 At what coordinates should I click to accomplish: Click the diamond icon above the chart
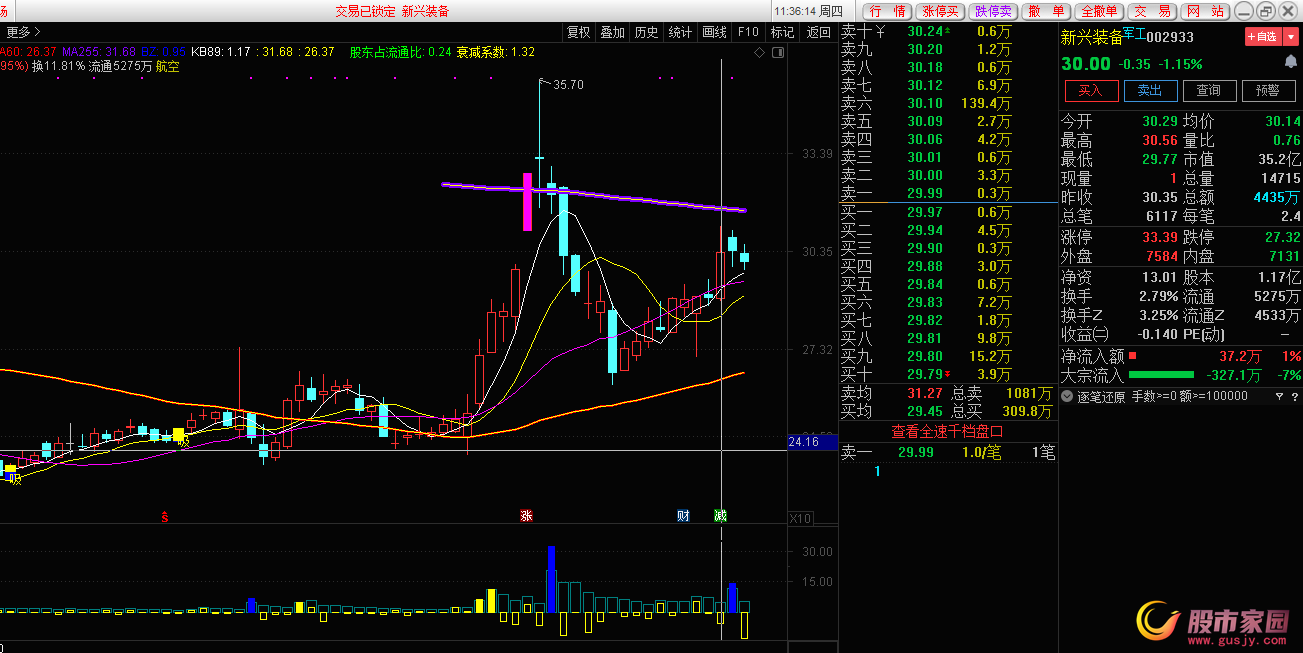pos(760,52)
